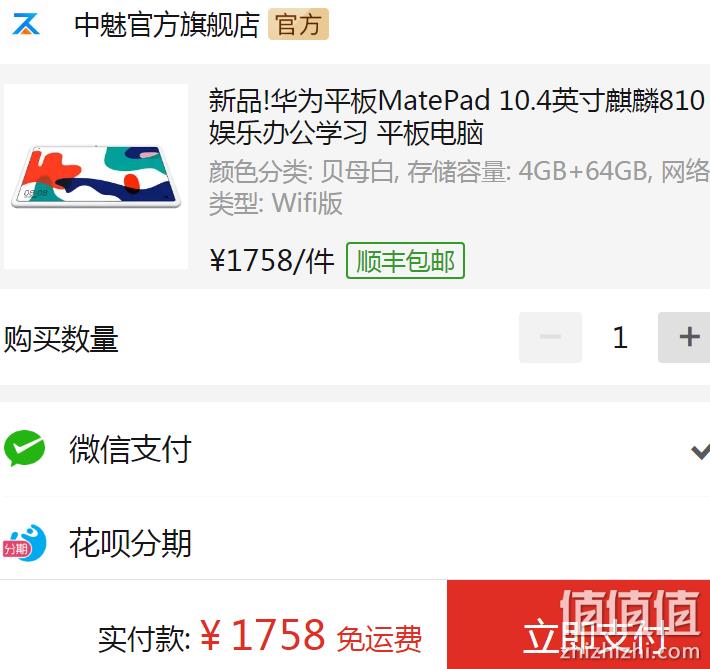Decrease the quantity with the minus button
This screenshot has width=710, height=669.
(550, 337)
